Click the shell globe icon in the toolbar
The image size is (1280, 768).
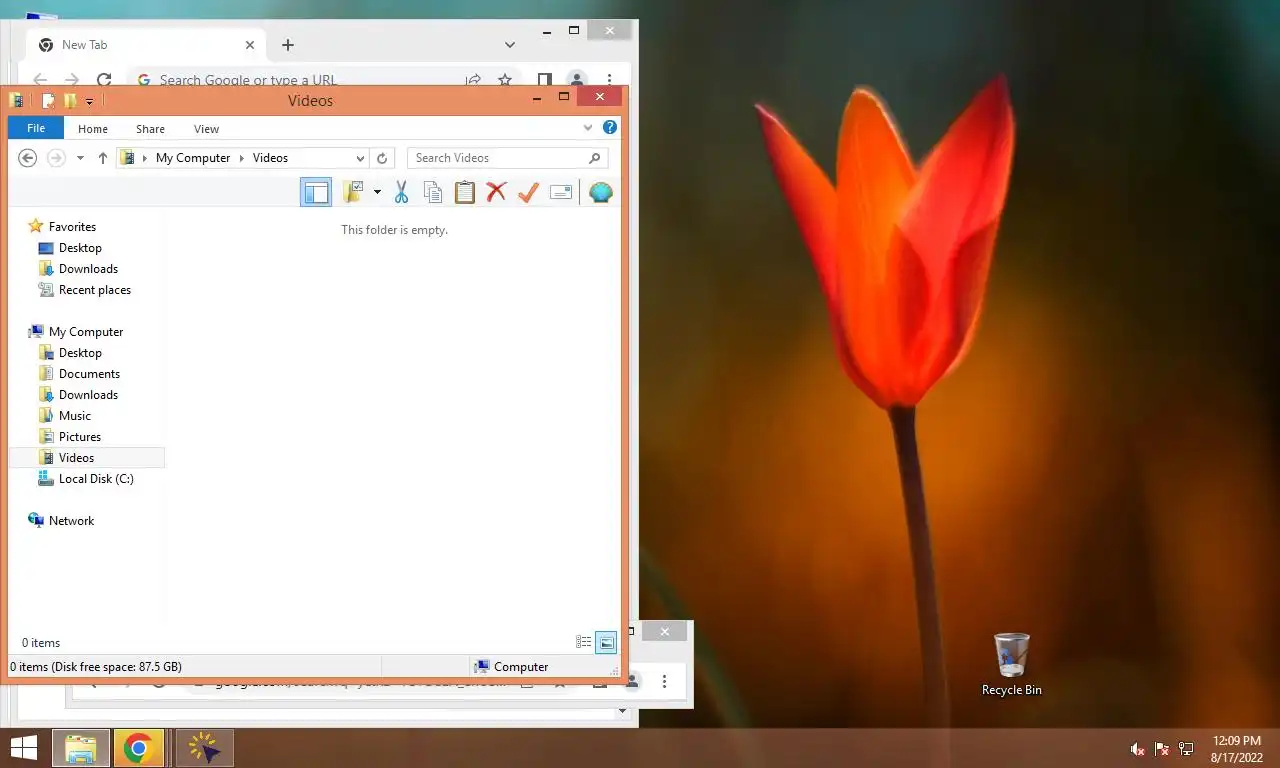click(x=601, y=192)
